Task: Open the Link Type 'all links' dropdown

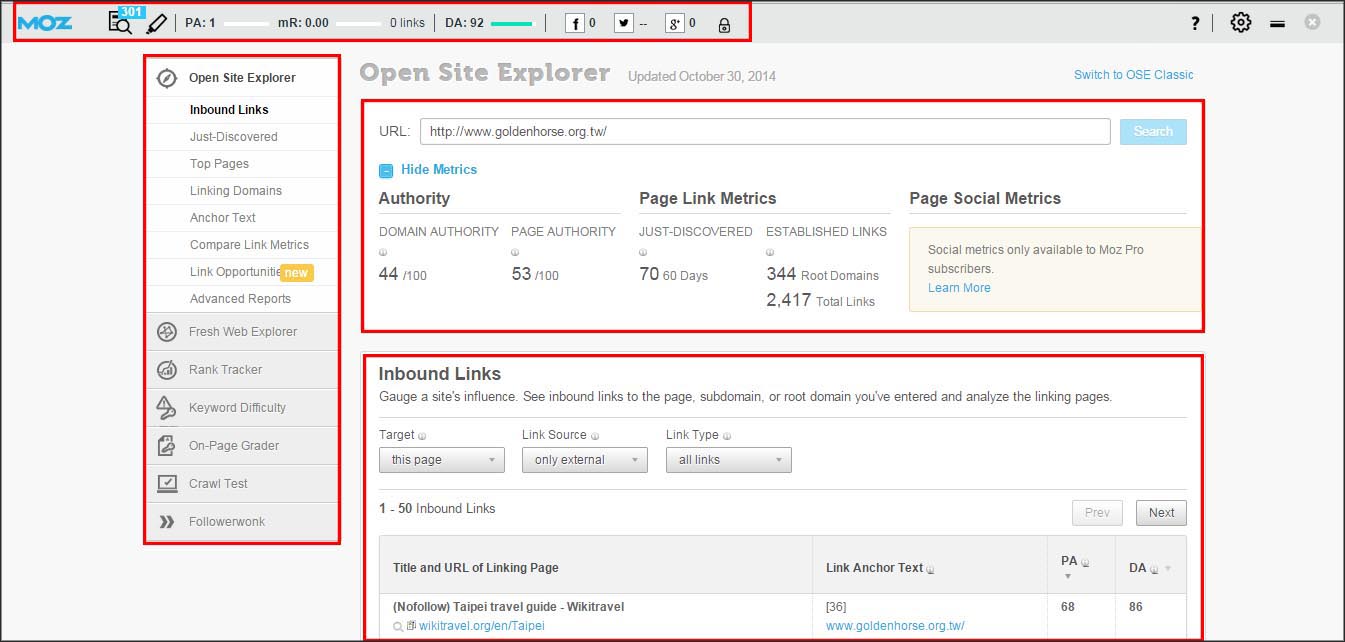Action: click(729, 460)
